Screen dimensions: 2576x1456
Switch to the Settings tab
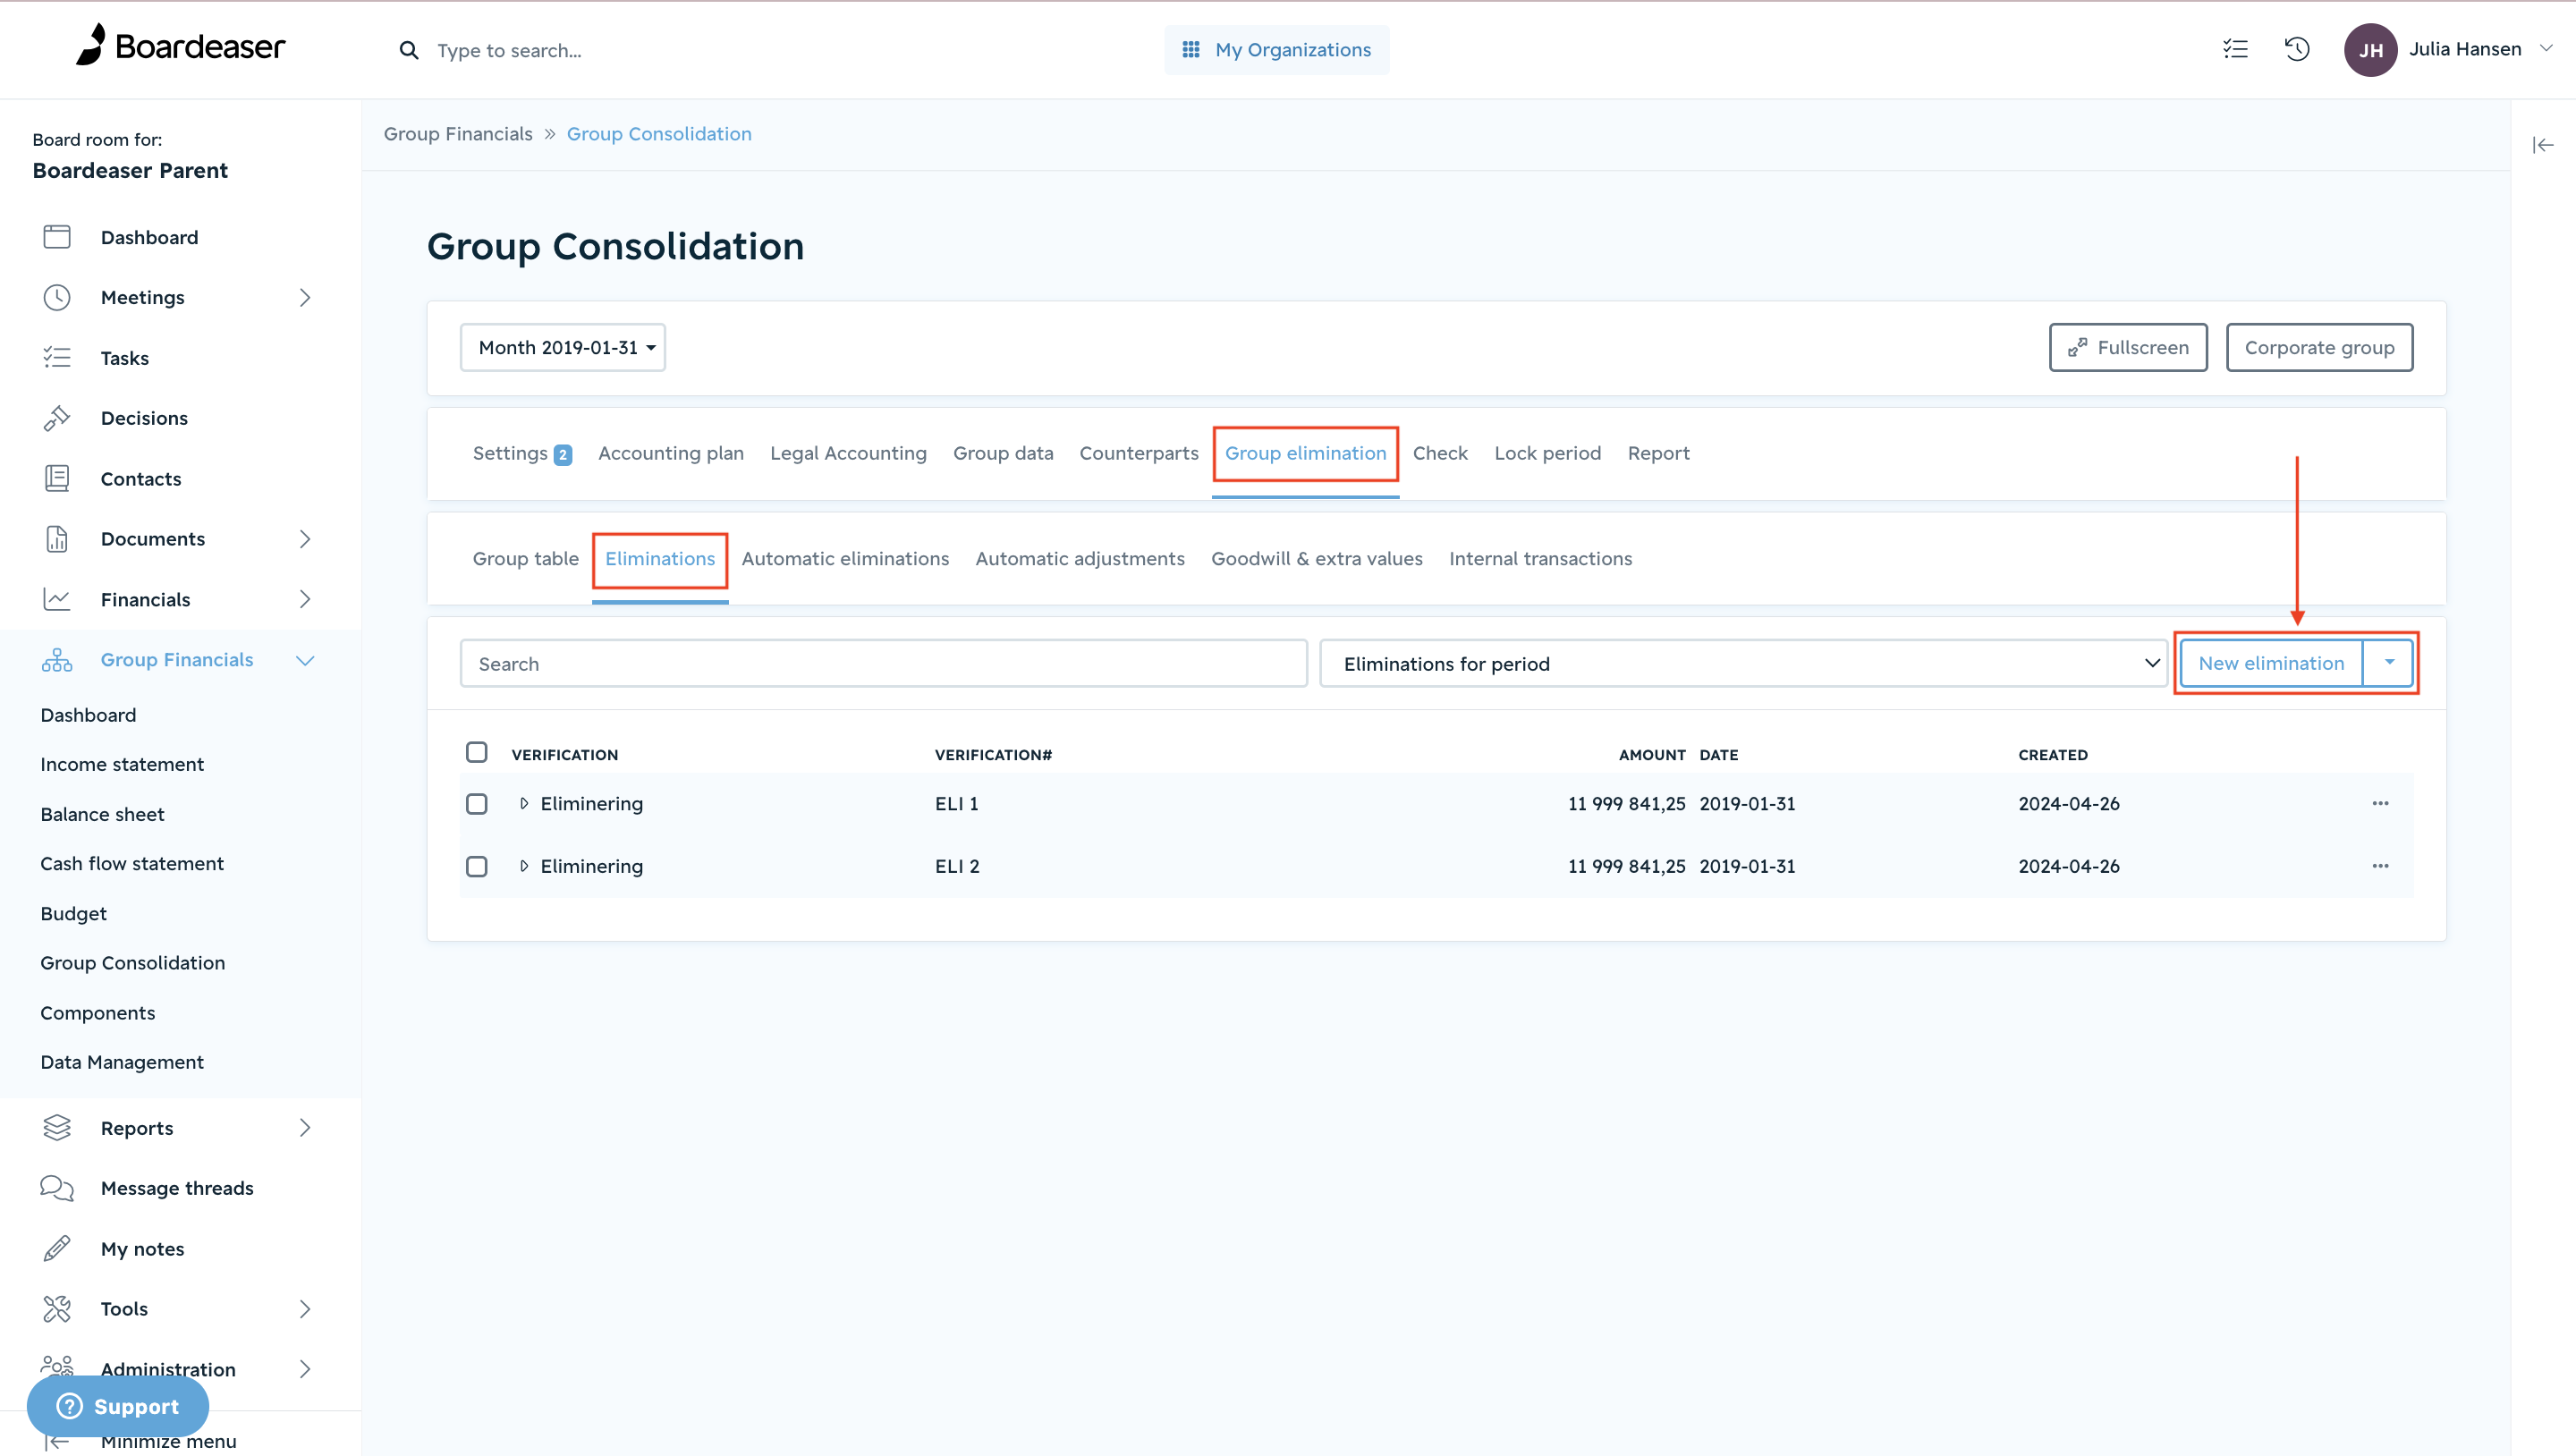click(x=522, y=454)
